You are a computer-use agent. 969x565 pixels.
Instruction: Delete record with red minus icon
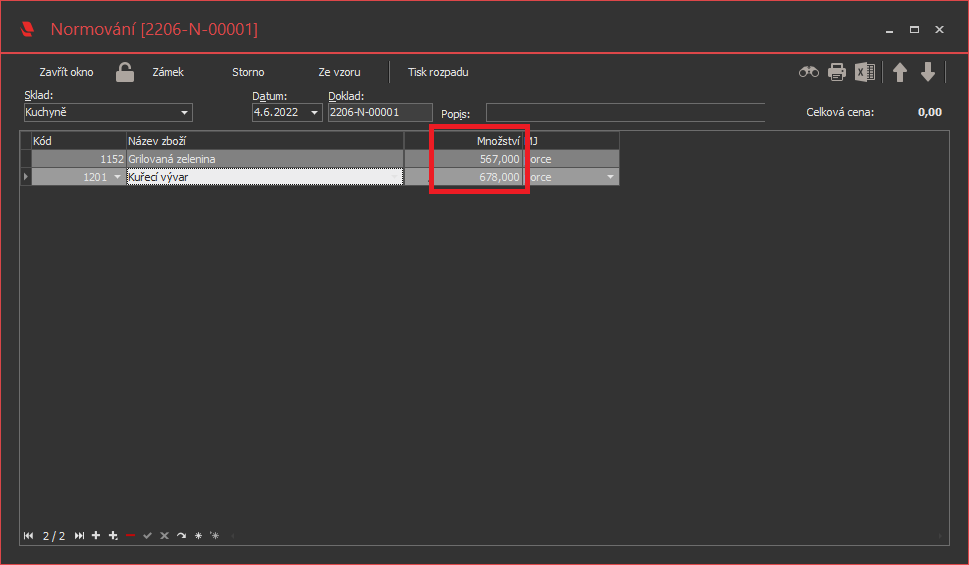130,535
